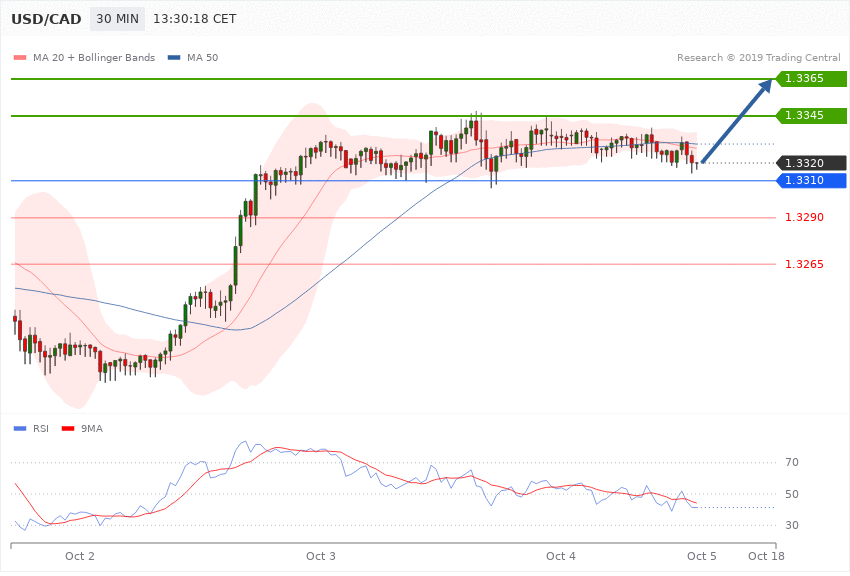Click the USD/CAD pair title

tap(46, 19)
